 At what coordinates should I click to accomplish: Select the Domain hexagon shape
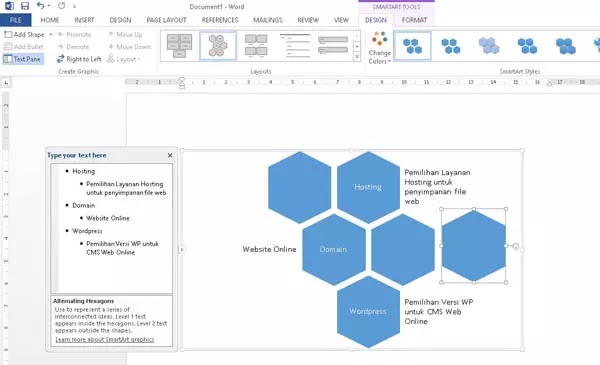(334, 249)
